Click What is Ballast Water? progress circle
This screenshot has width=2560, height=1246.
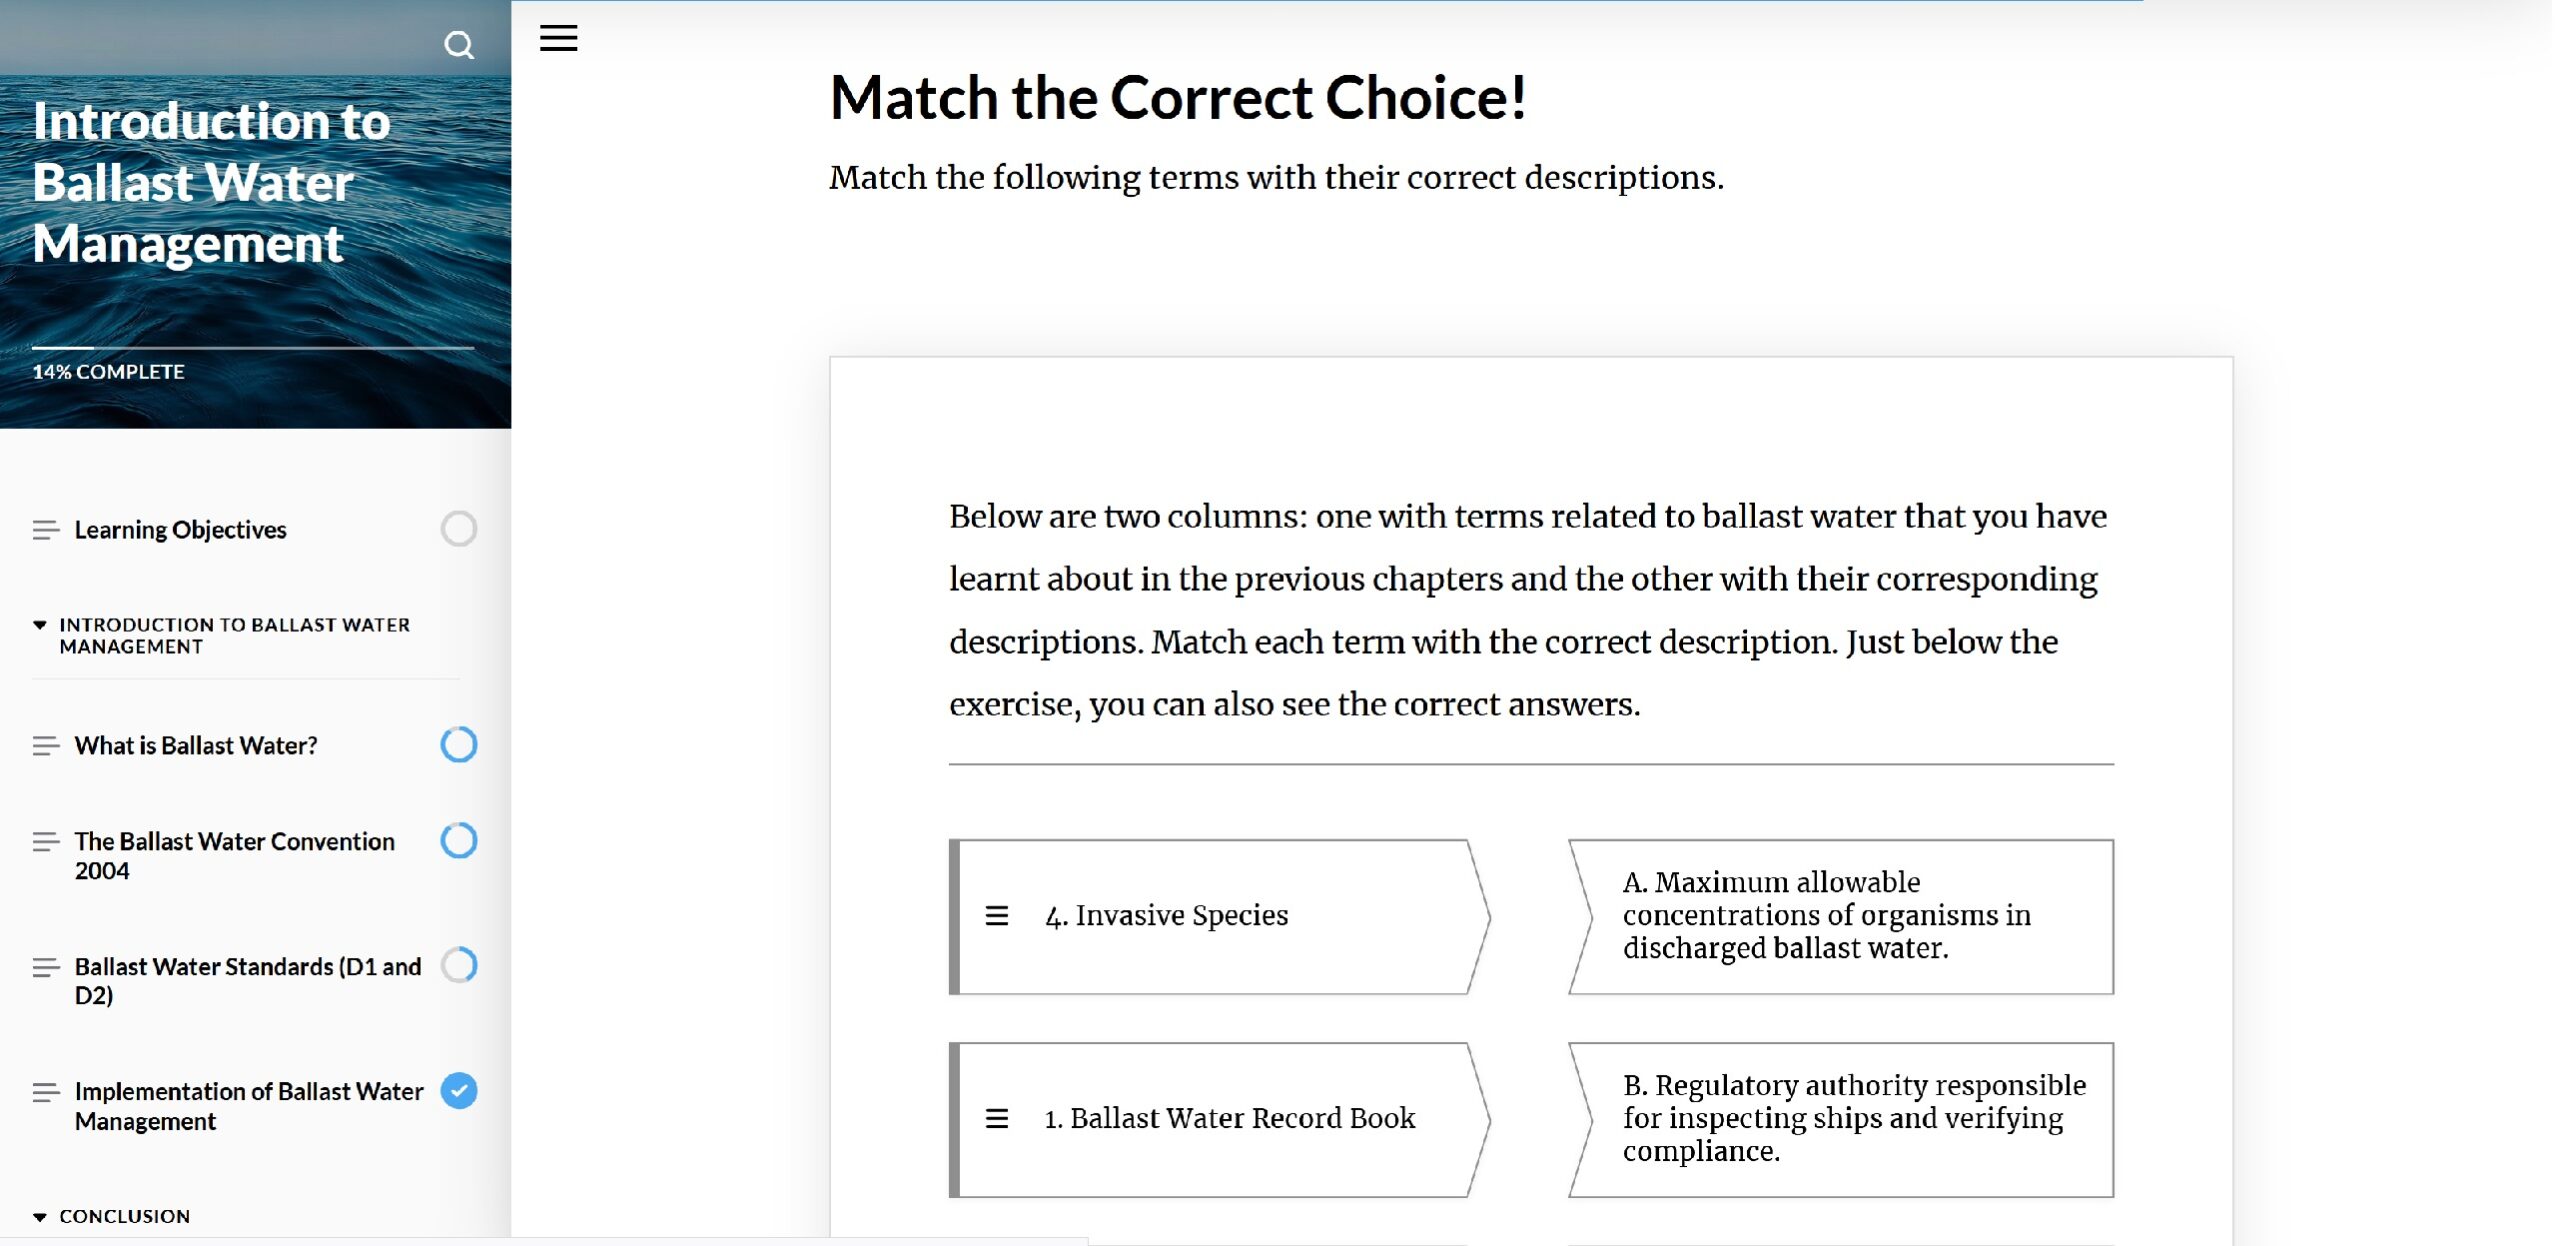[459, 745]
